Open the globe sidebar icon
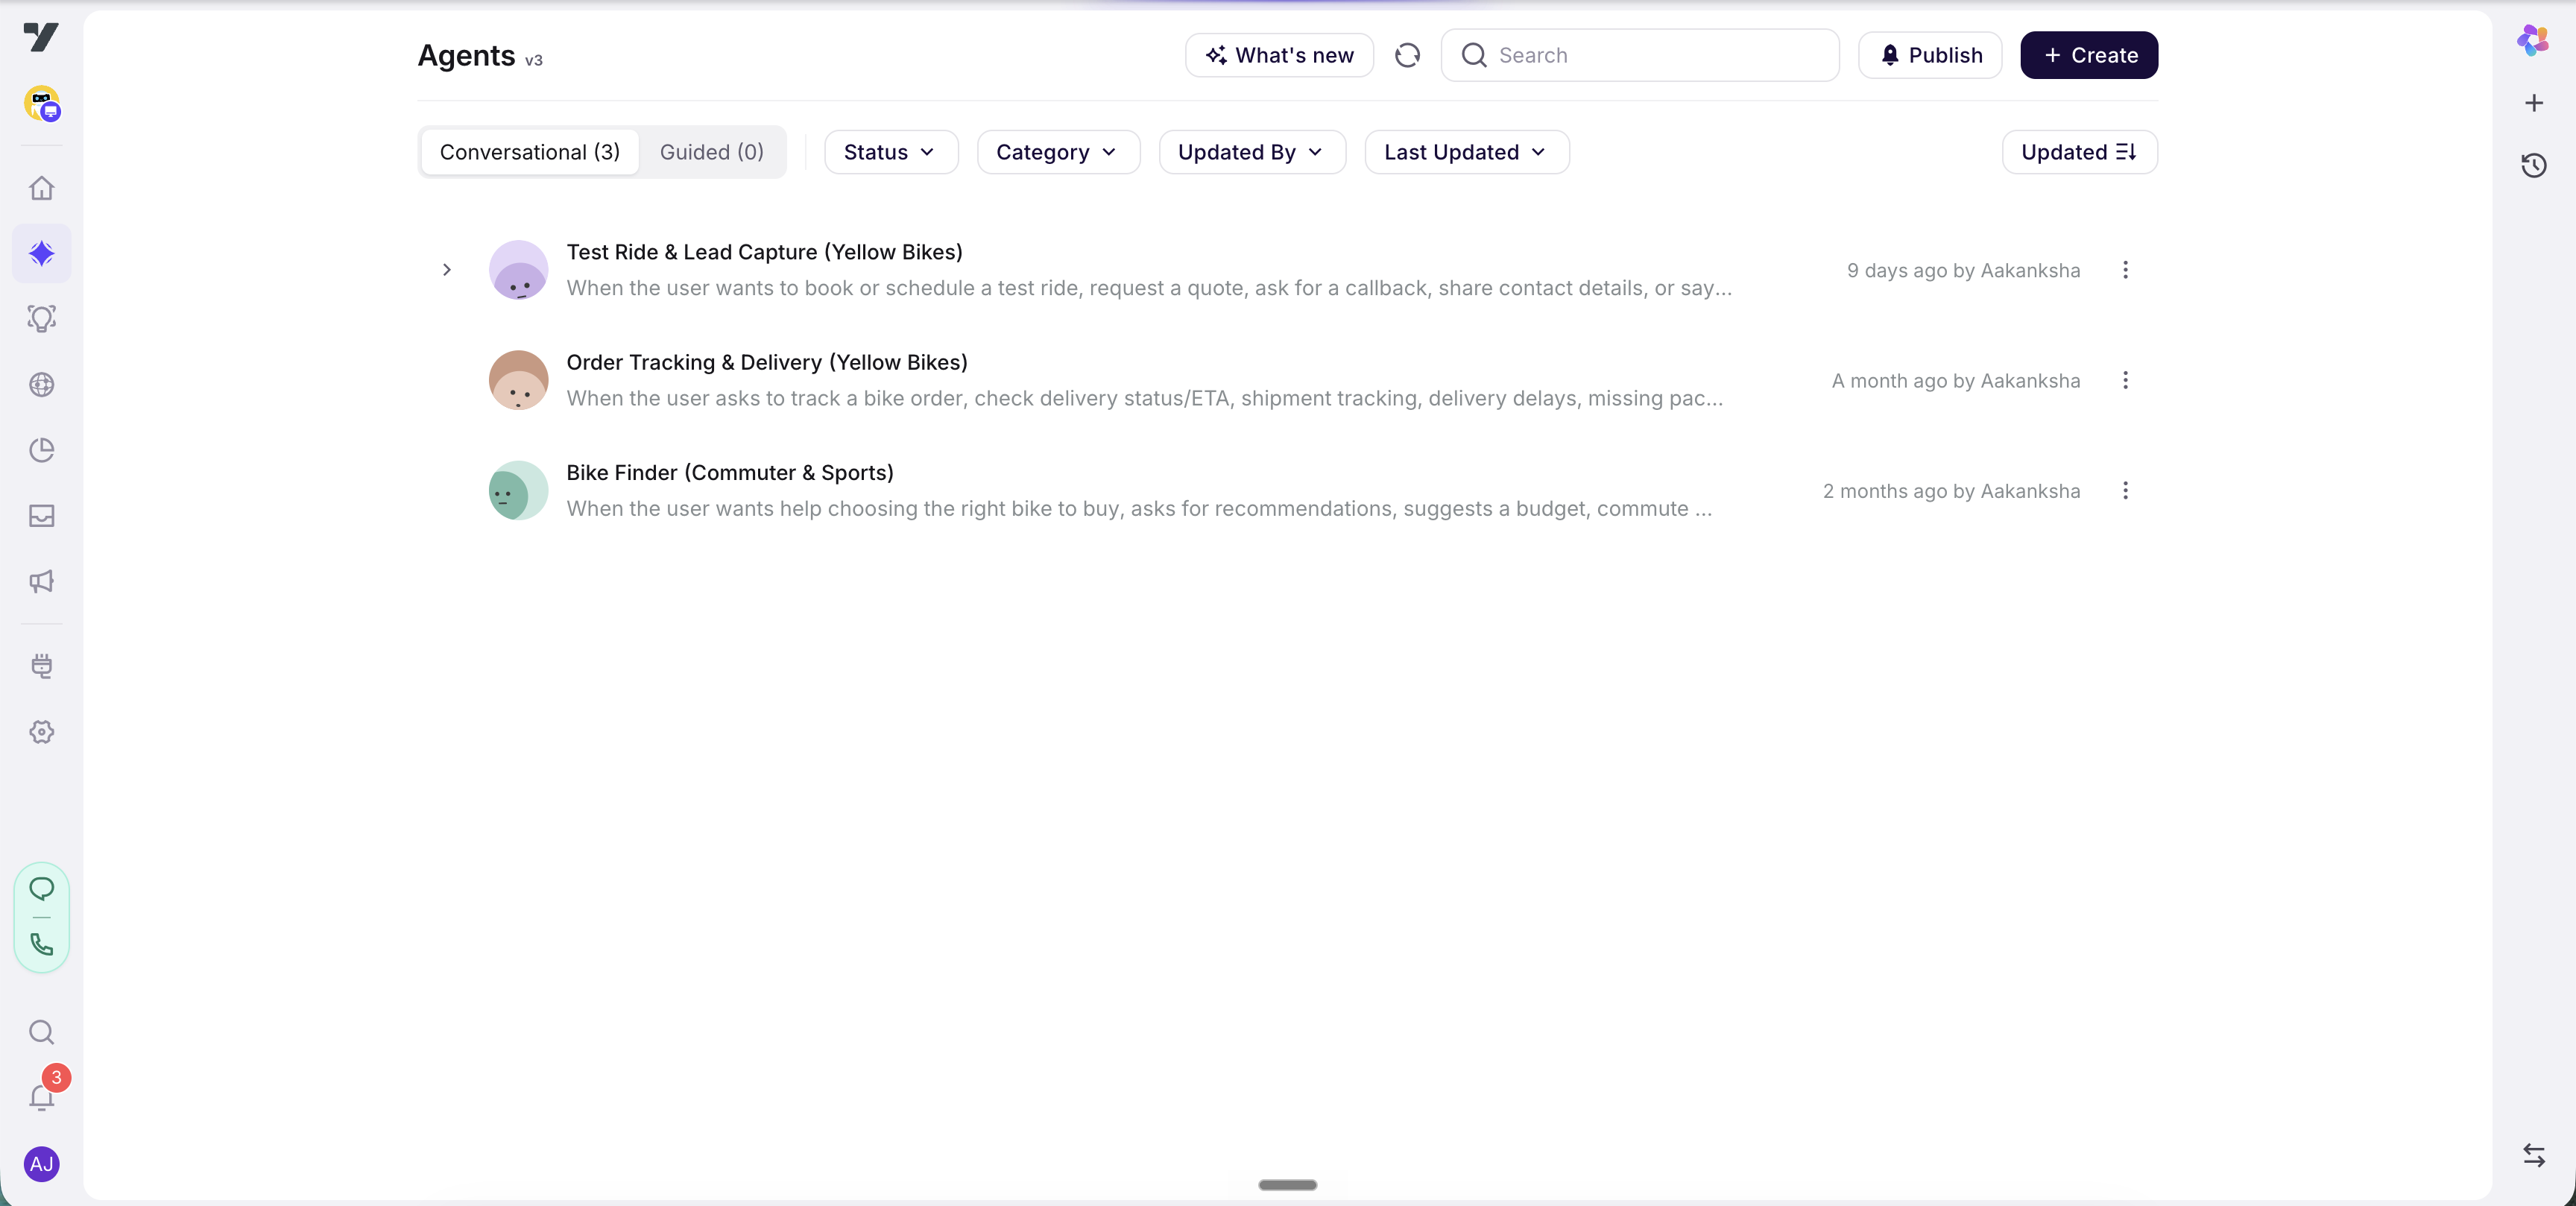This screenshot has height=1206, width=2576. pyautogui.click(x=41, y=384)
